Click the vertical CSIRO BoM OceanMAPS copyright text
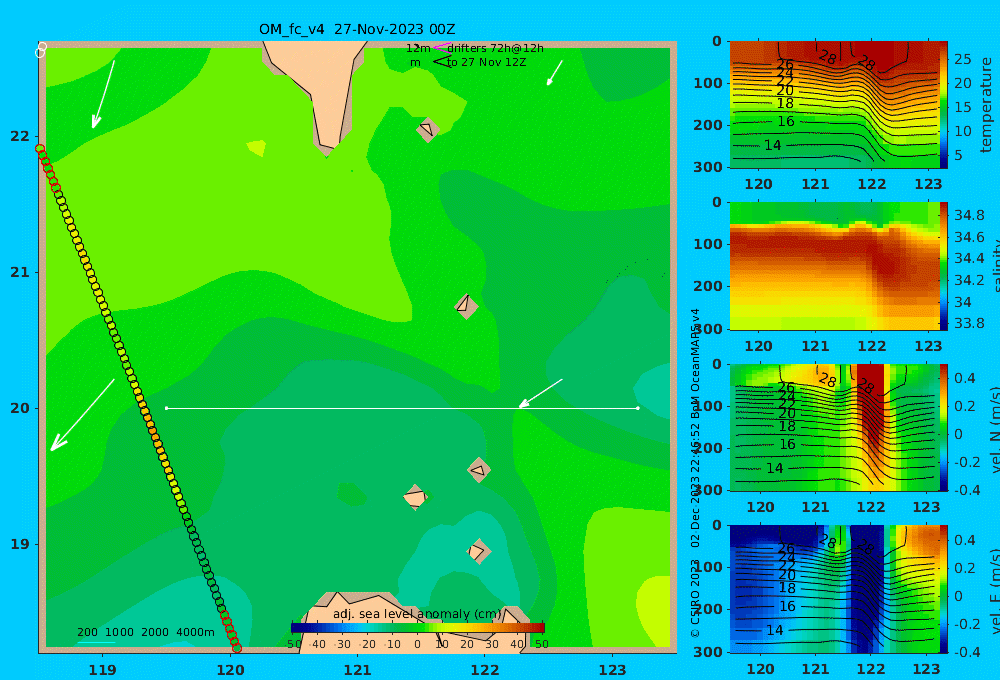Image resolution: width=1000 pixels, height=680 pixels. pyautogui.click(x=695, y=473)
